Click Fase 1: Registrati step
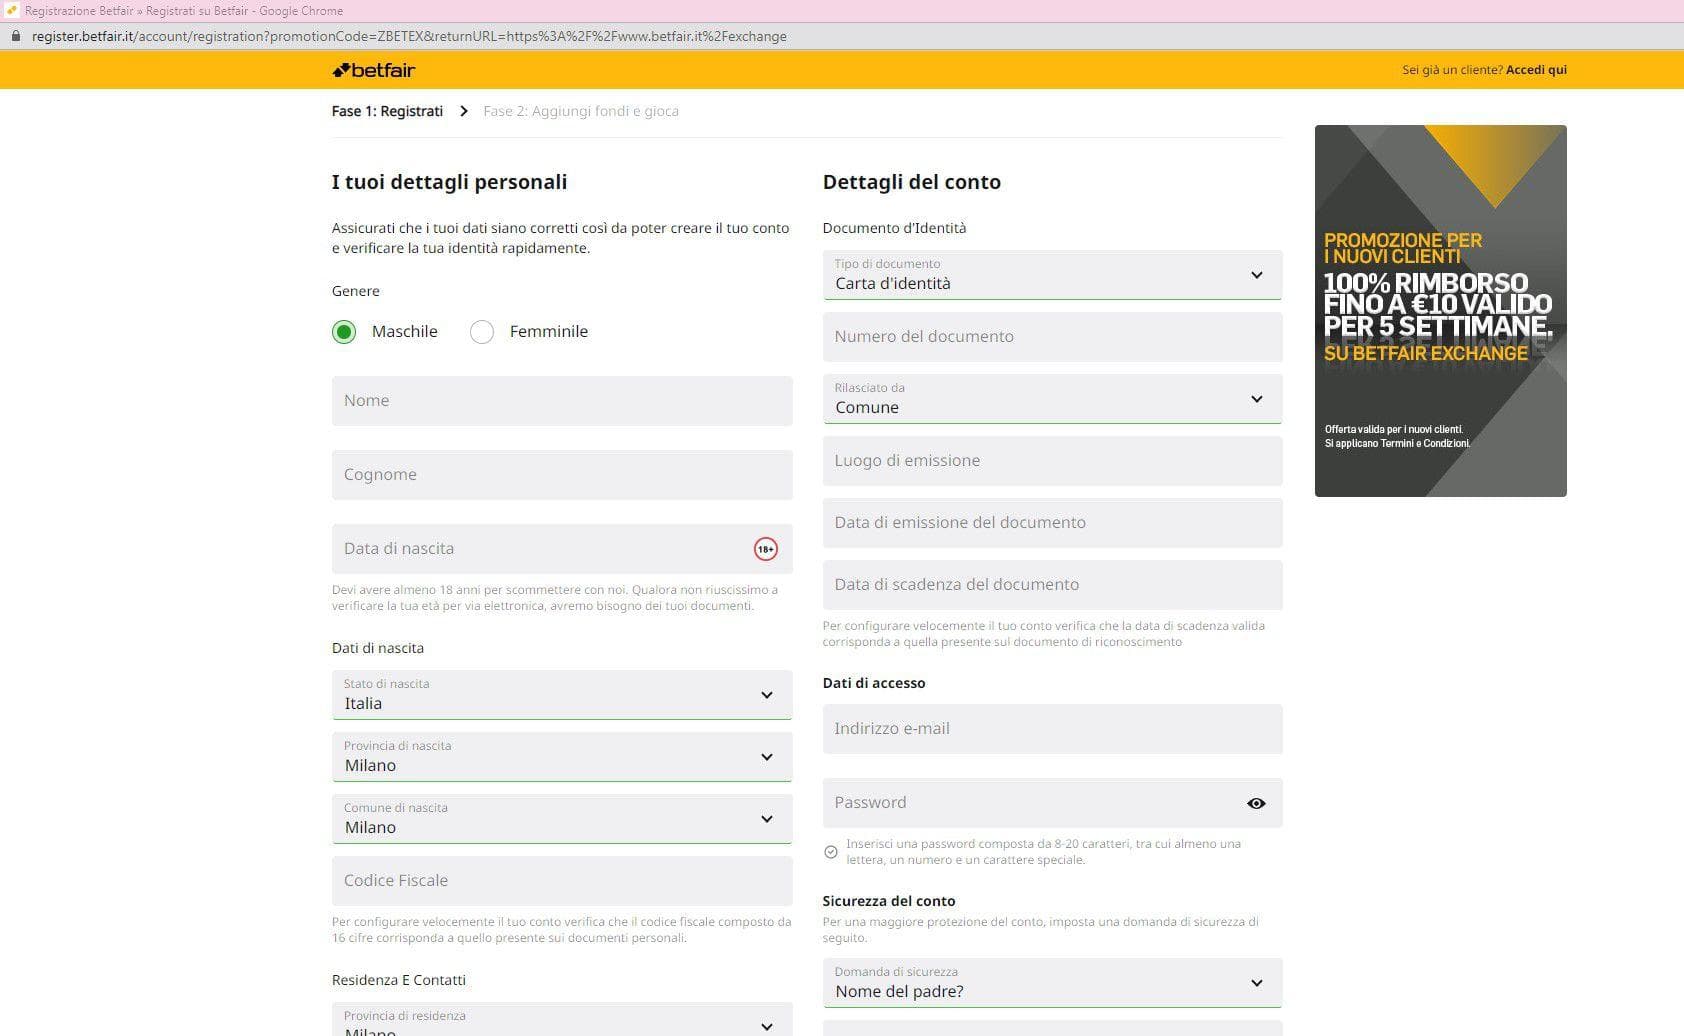 (387, 111)
